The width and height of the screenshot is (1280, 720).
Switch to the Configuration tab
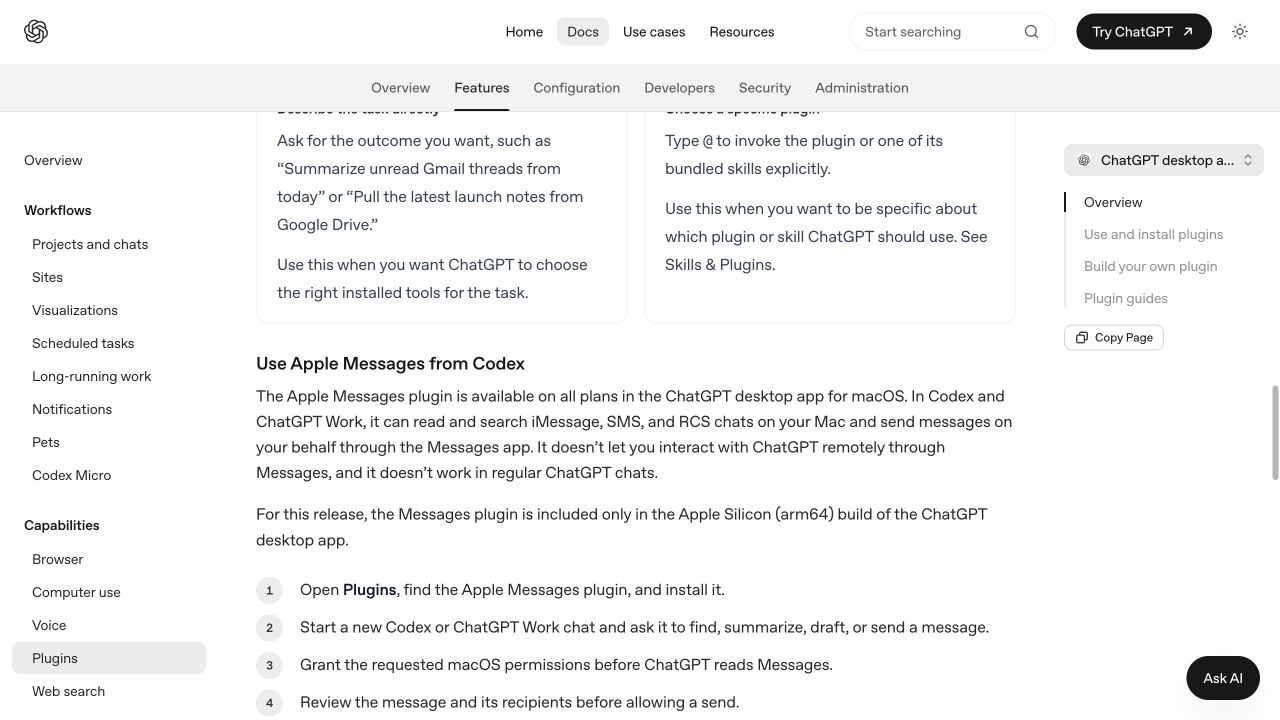[x=577, y=88]
